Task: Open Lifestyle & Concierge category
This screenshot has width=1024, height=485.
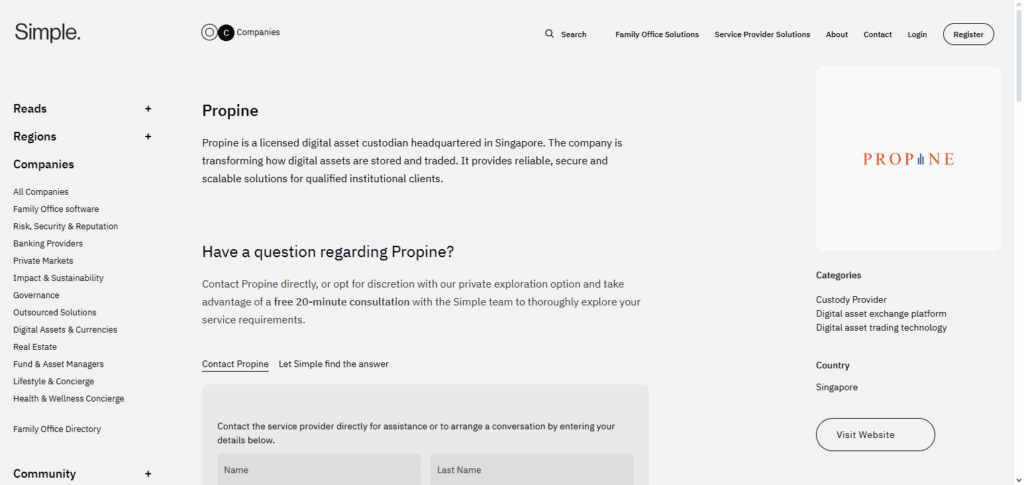Action: point(54,381)
